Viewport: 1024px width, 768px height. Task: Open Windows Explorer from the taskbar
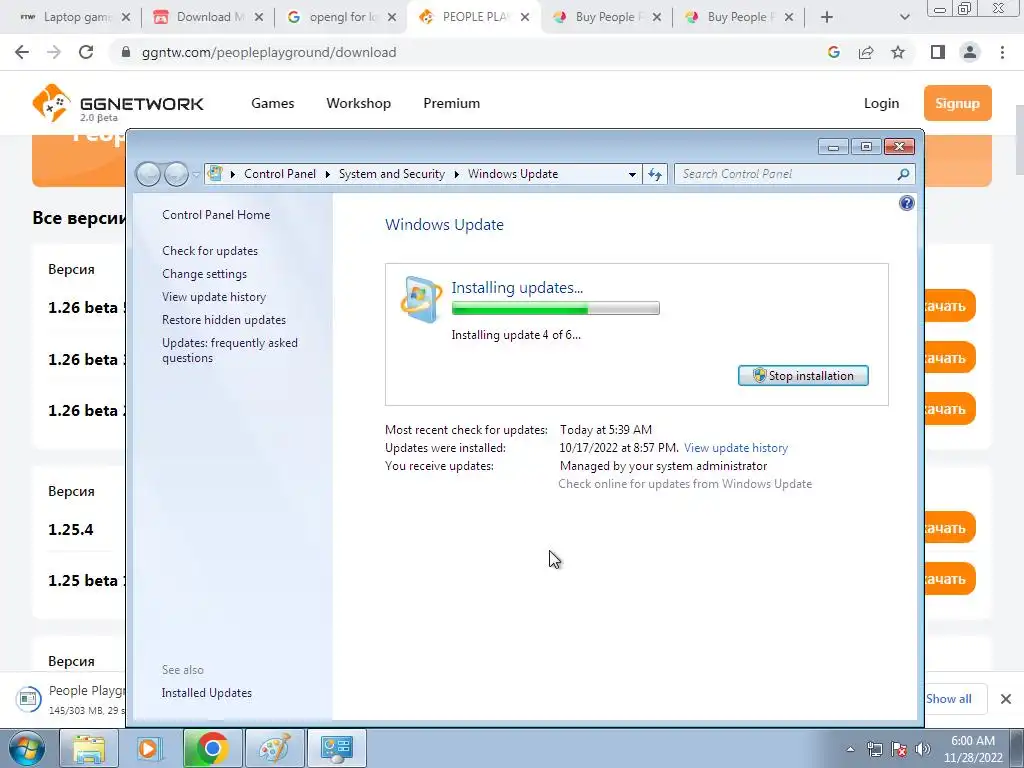pyautogui.click(x=89, y=748)
